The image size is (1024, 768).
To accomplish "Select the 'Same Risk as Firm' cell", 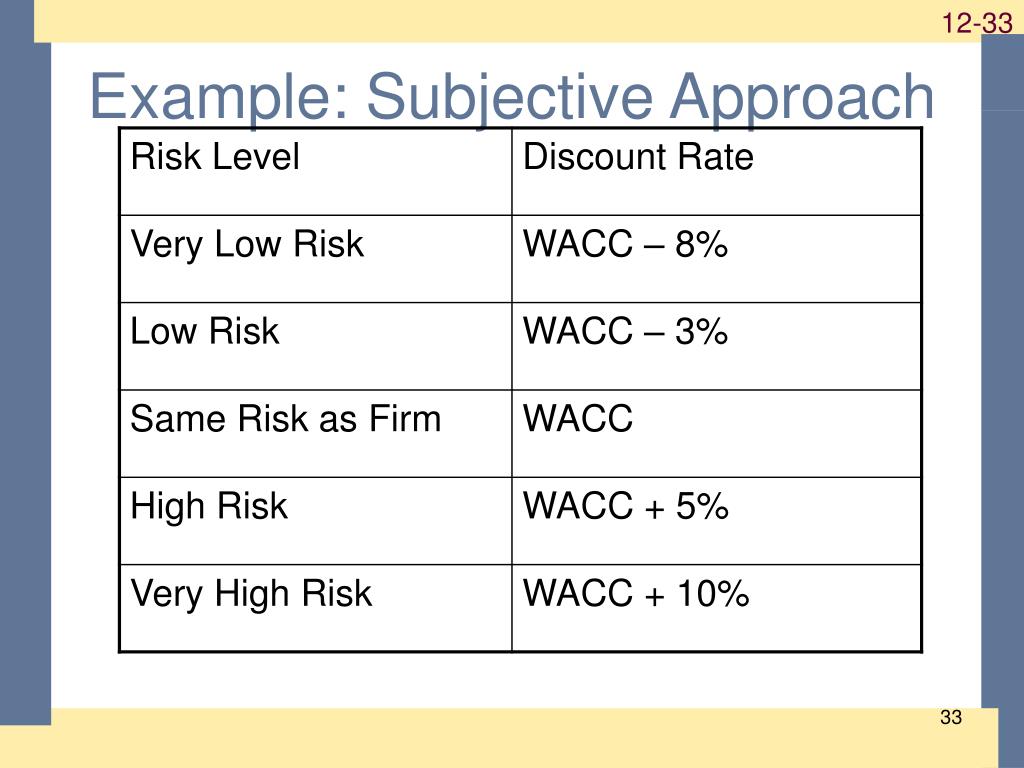I will 315,434.
